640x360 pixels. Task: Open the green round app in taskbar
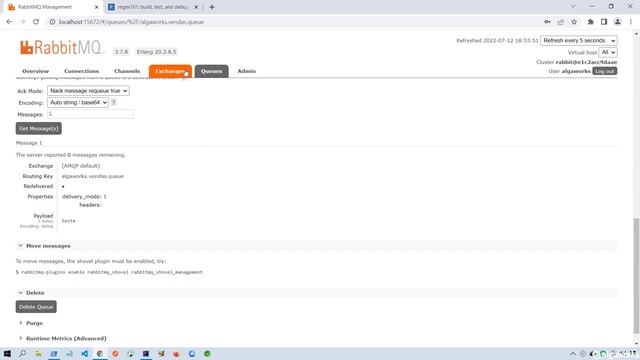tap(207, 353)
